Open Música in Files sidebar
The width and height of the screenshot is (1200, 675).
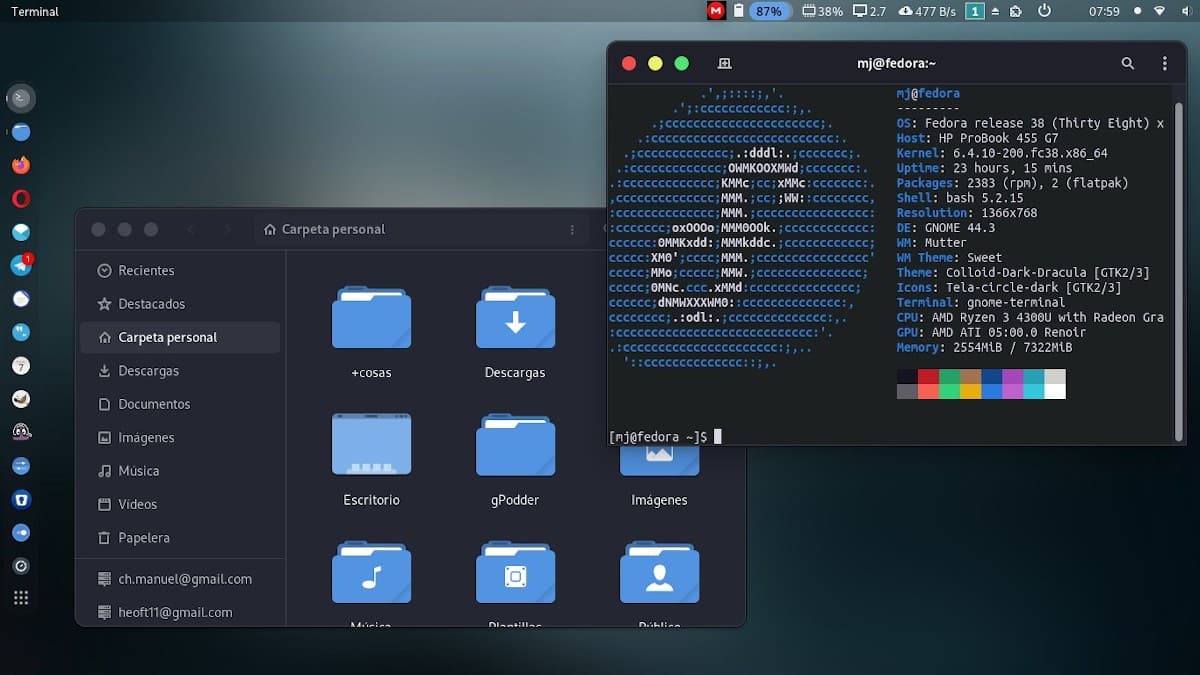180,471
